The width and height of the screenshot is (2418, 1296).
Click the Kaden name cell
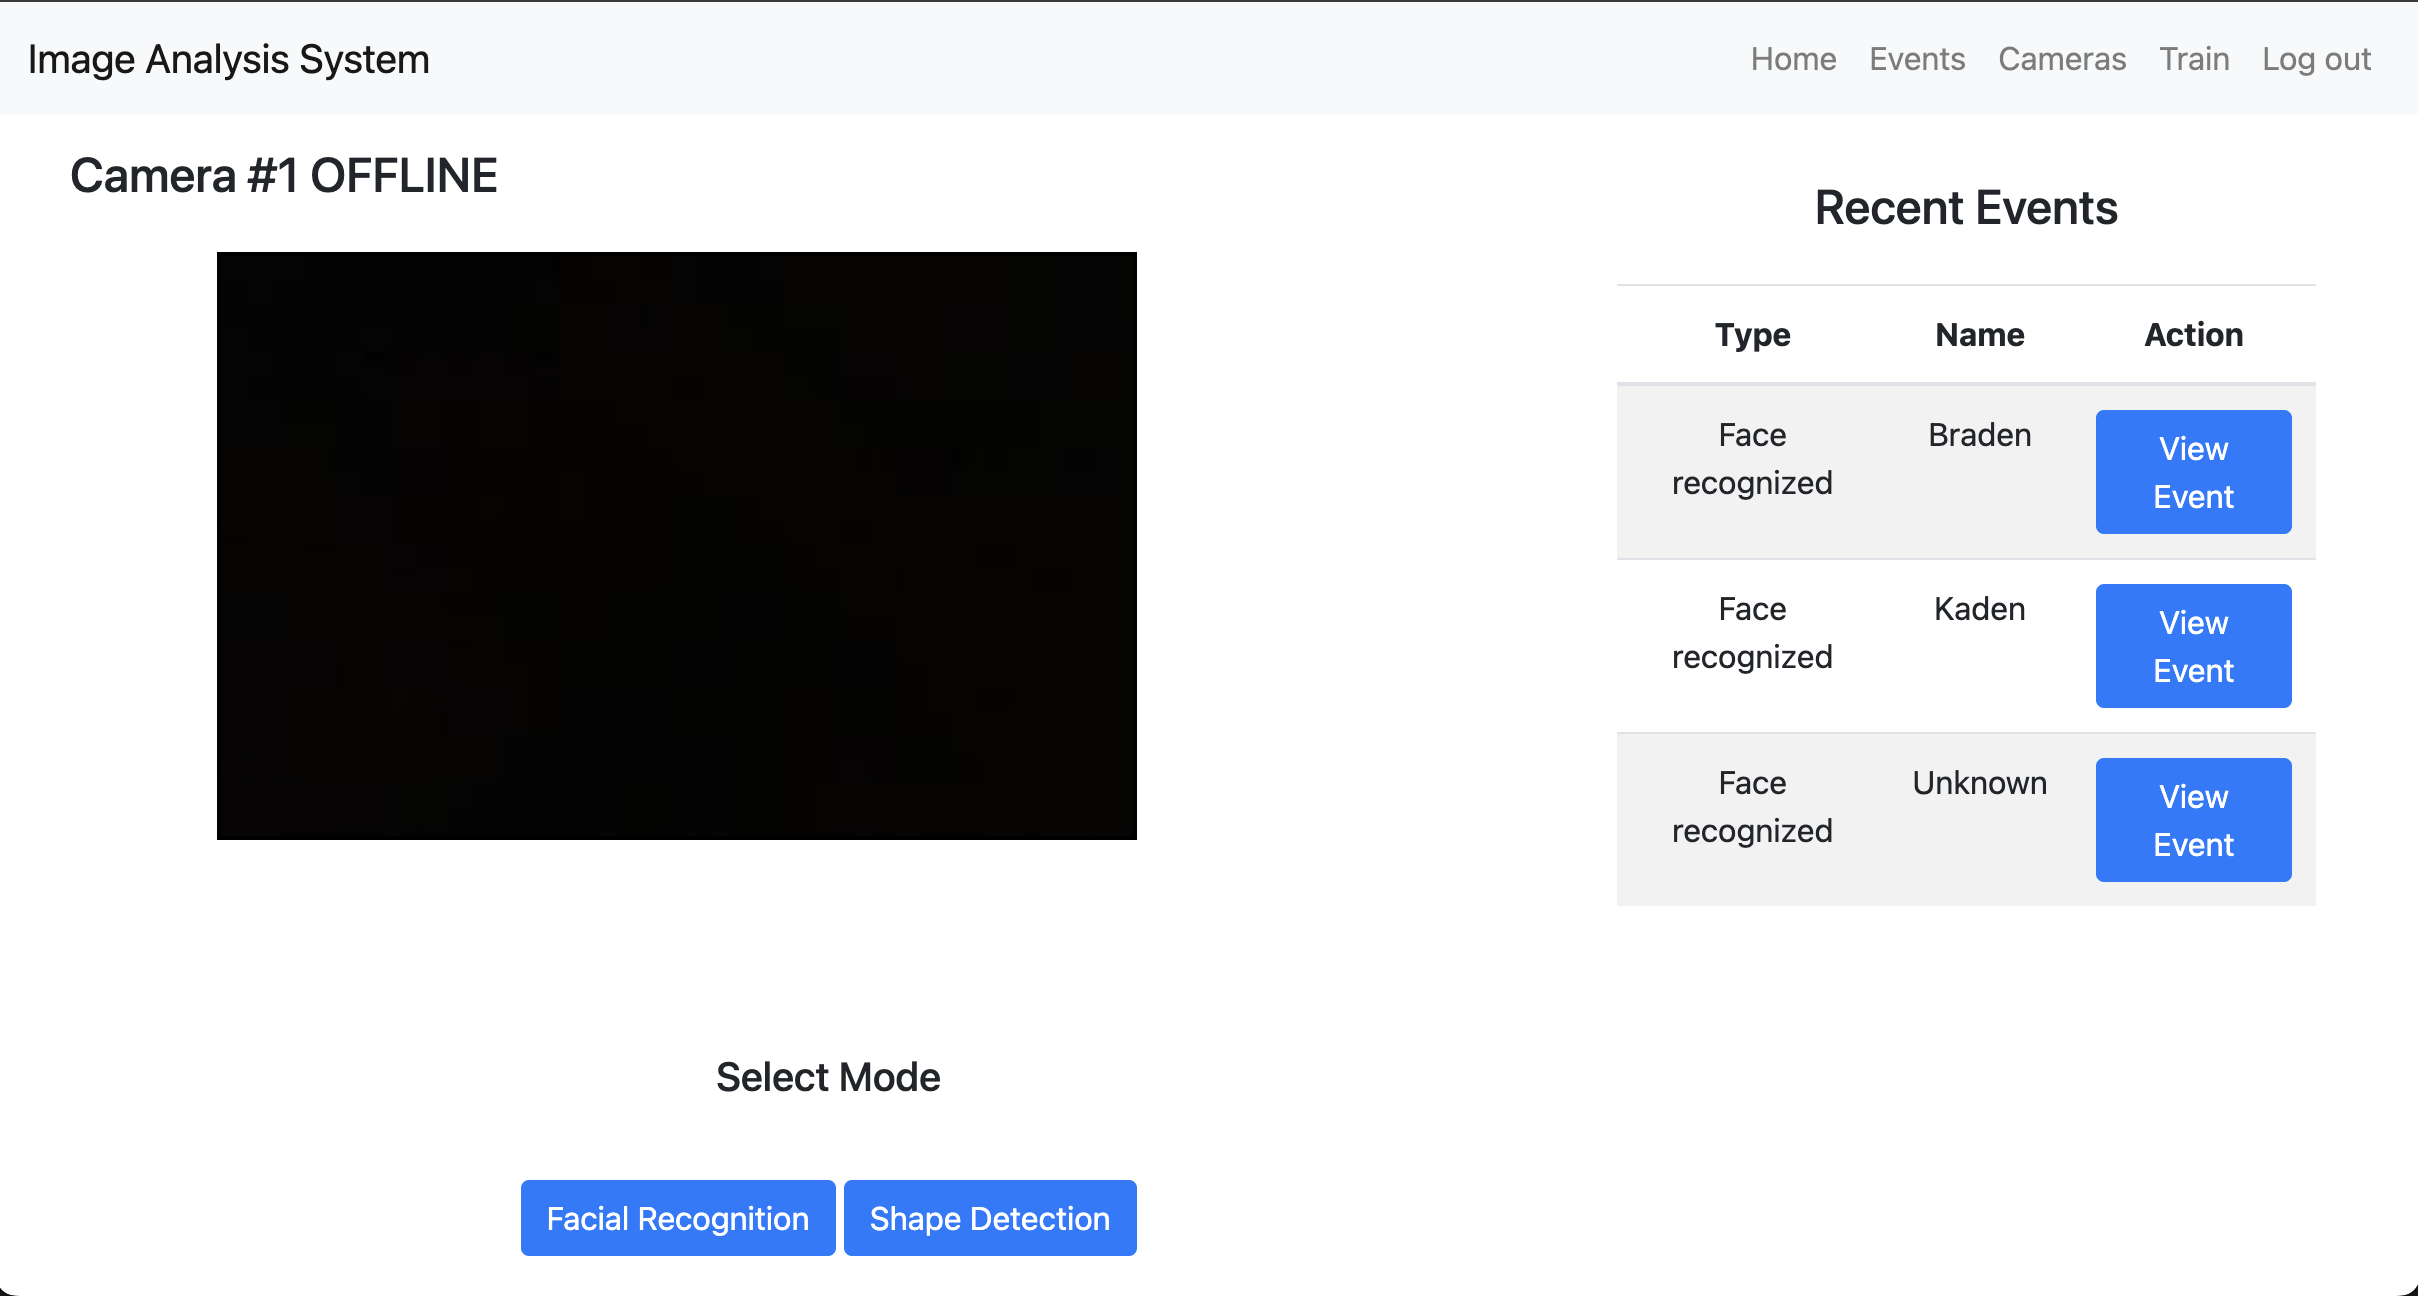point(1979,609)
